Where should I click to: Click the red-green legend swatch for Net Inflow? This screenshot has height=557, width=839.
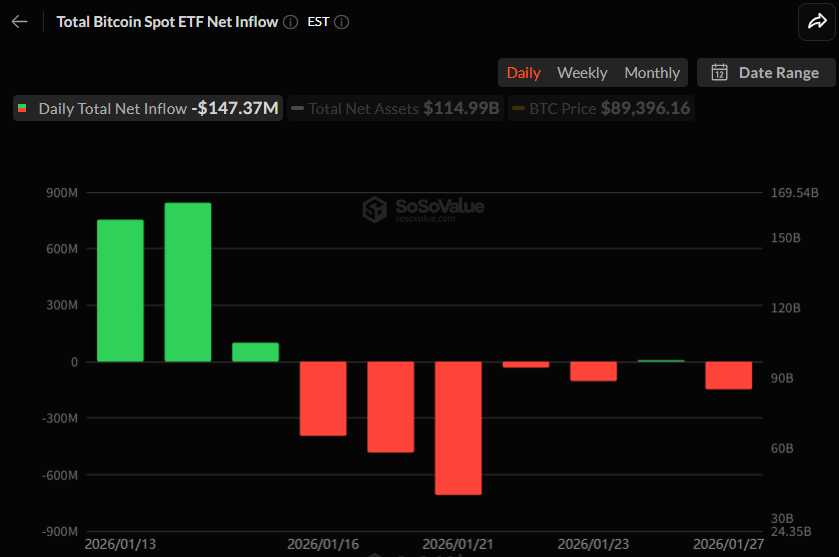23,108
